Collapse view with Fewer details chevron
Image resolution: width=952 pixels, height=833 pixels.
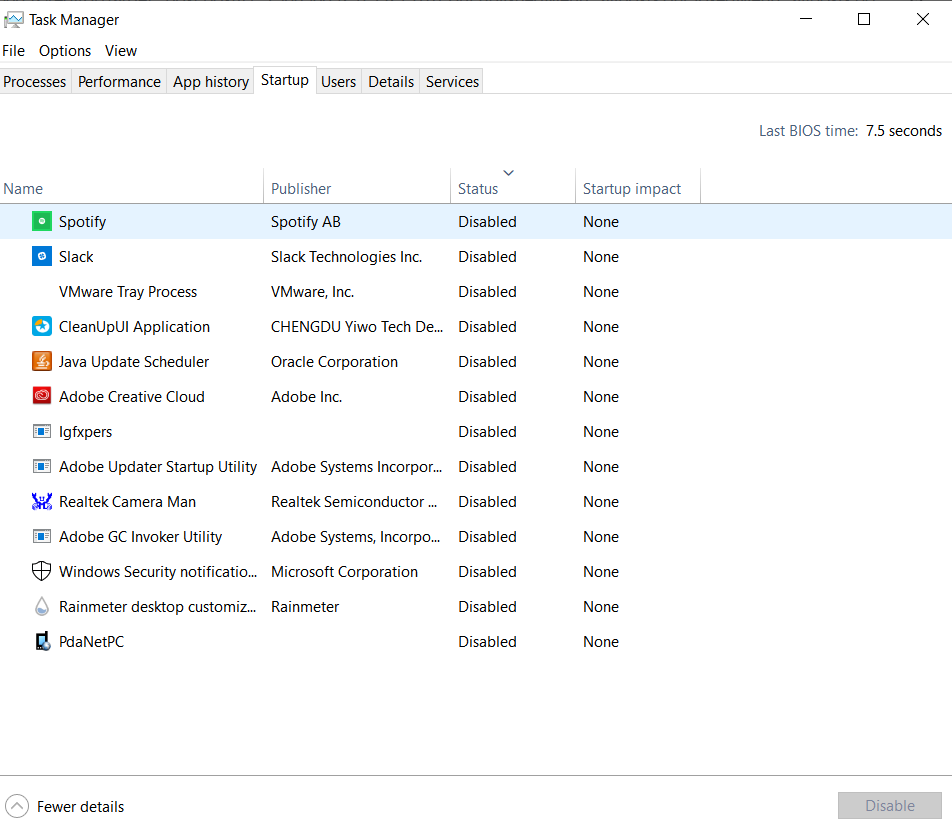point(17,806)
